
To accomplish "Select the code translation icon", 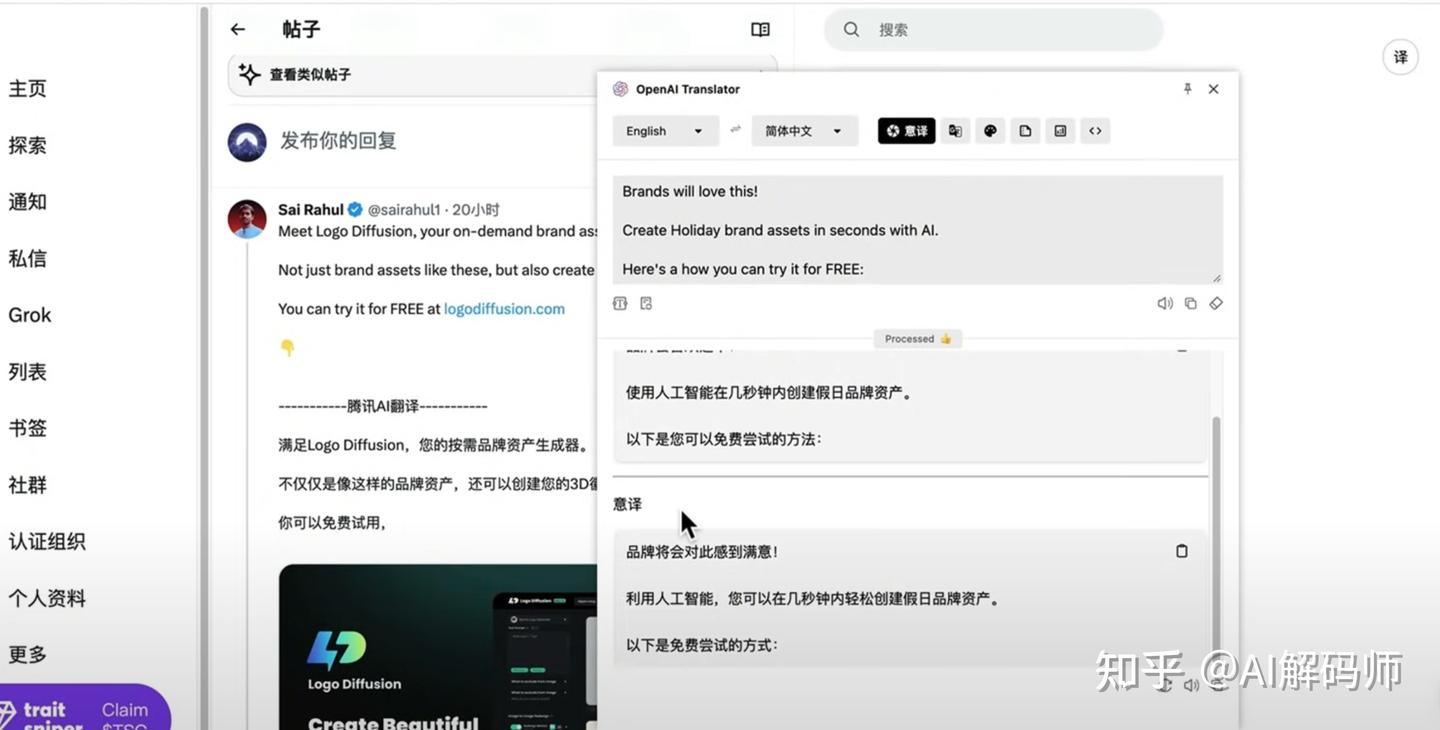I will pos(1094,130).
